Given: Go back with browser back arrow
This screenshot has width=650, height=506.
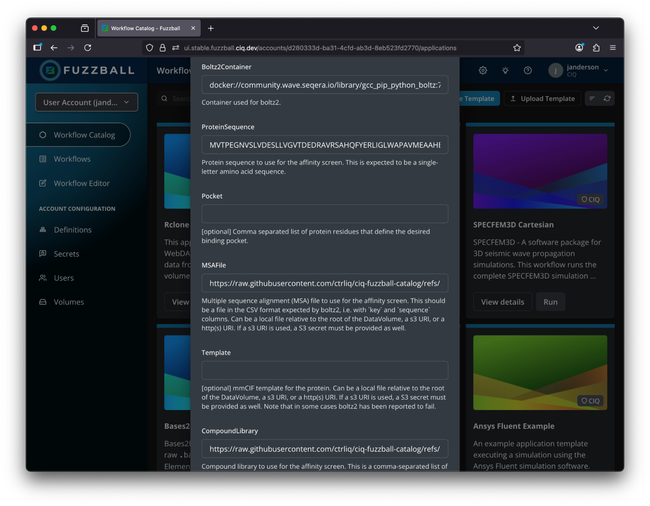Looking at the screenshot, I should pos(54,48).
